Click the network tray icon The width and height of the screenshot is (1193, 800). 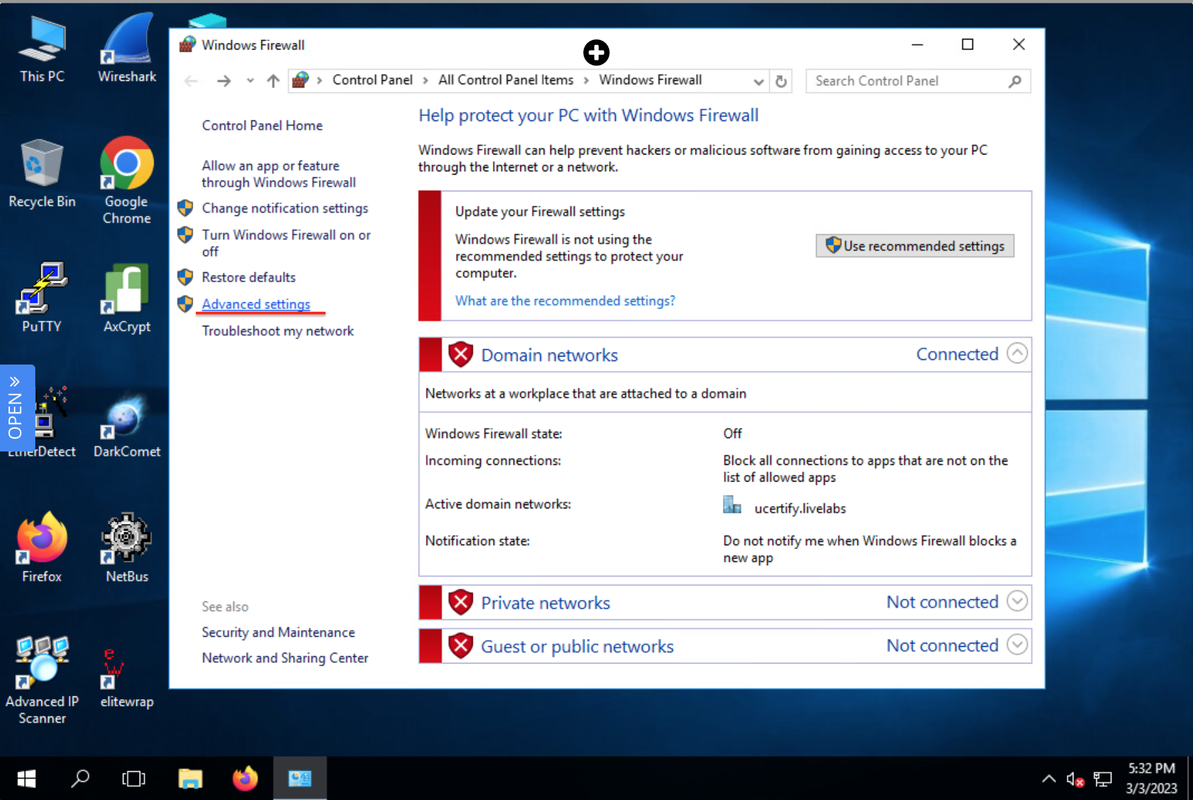pyautogui.click(x=1102, y=779)
